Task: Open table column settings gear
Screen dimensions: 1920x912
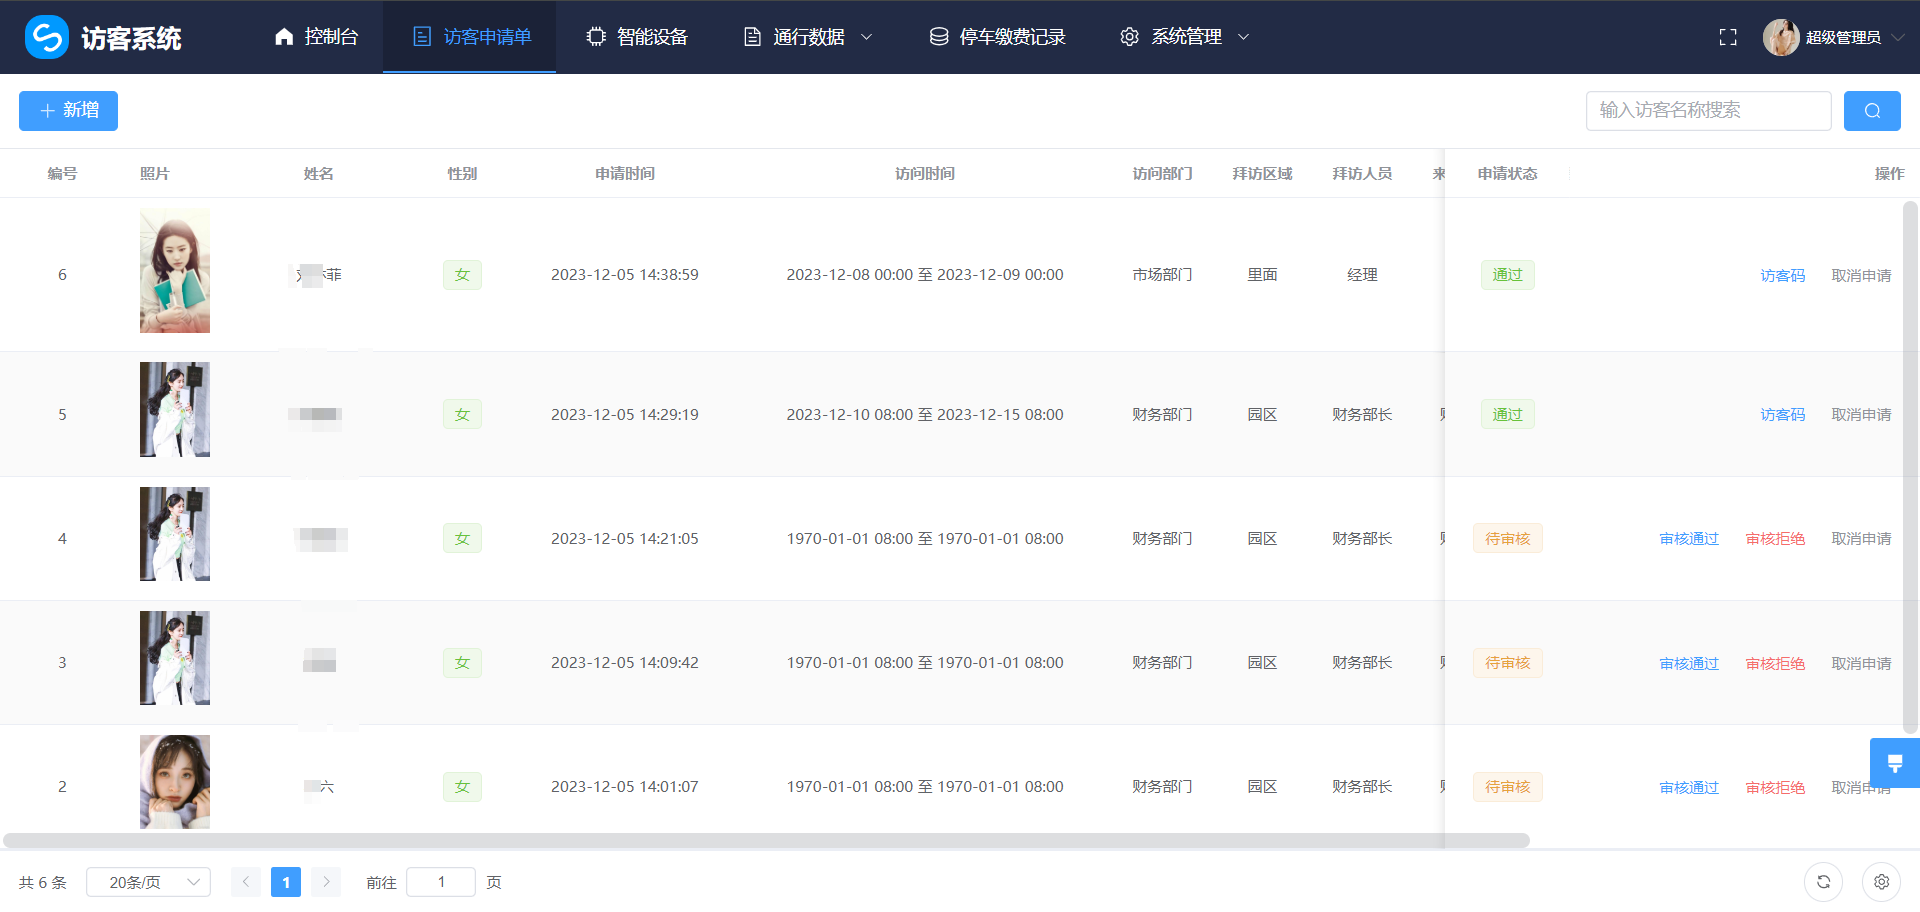Action: [x=1881, y=882]
